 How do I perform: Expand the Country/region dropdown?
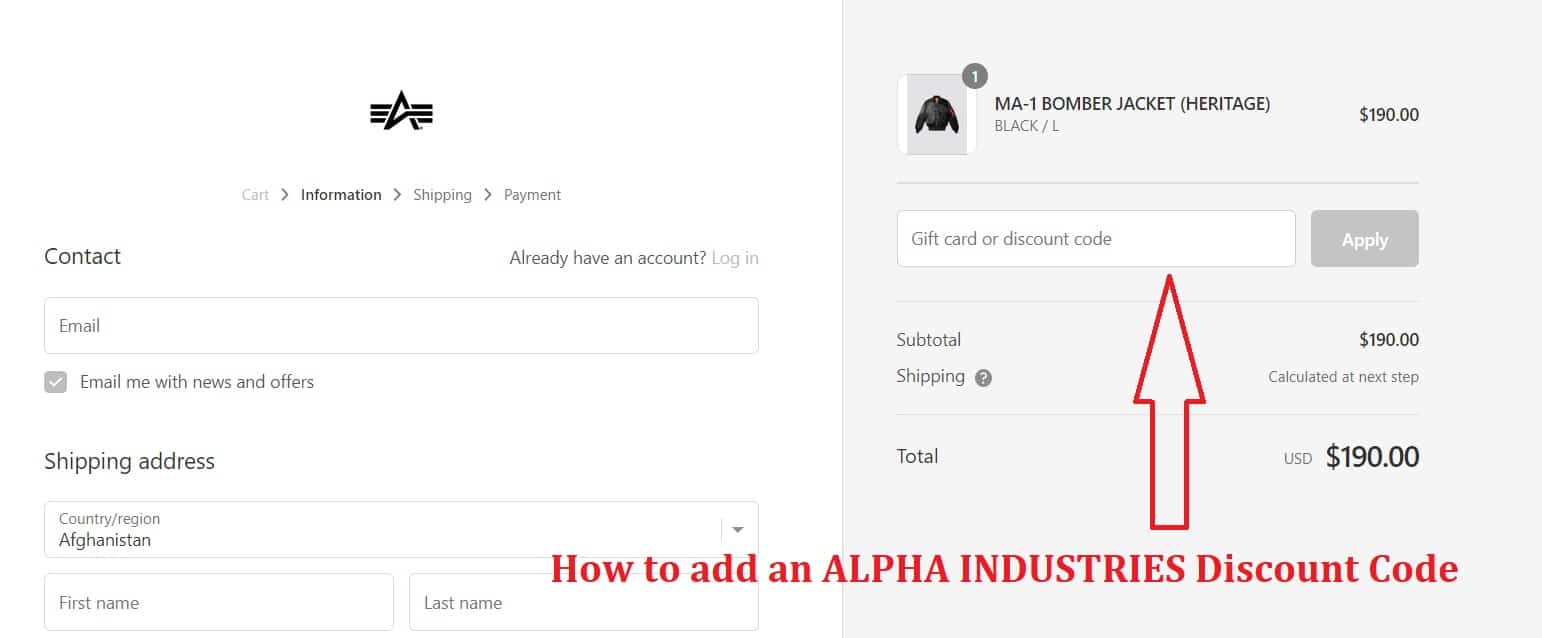point(400,529)
